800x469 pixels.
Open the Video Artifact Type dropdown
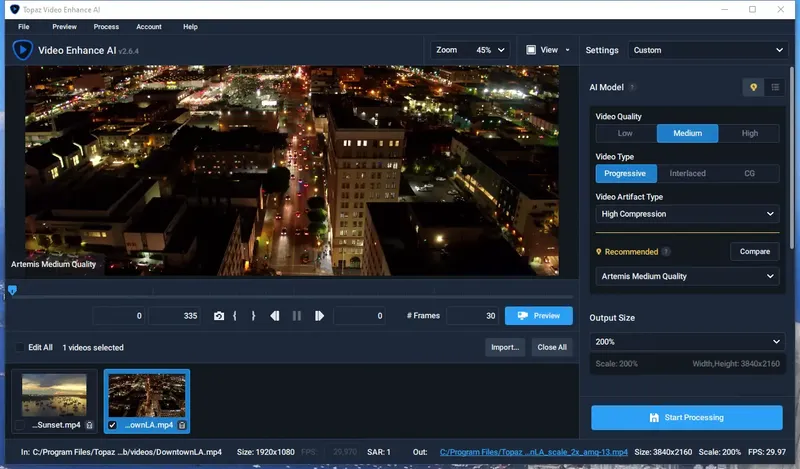687,214
